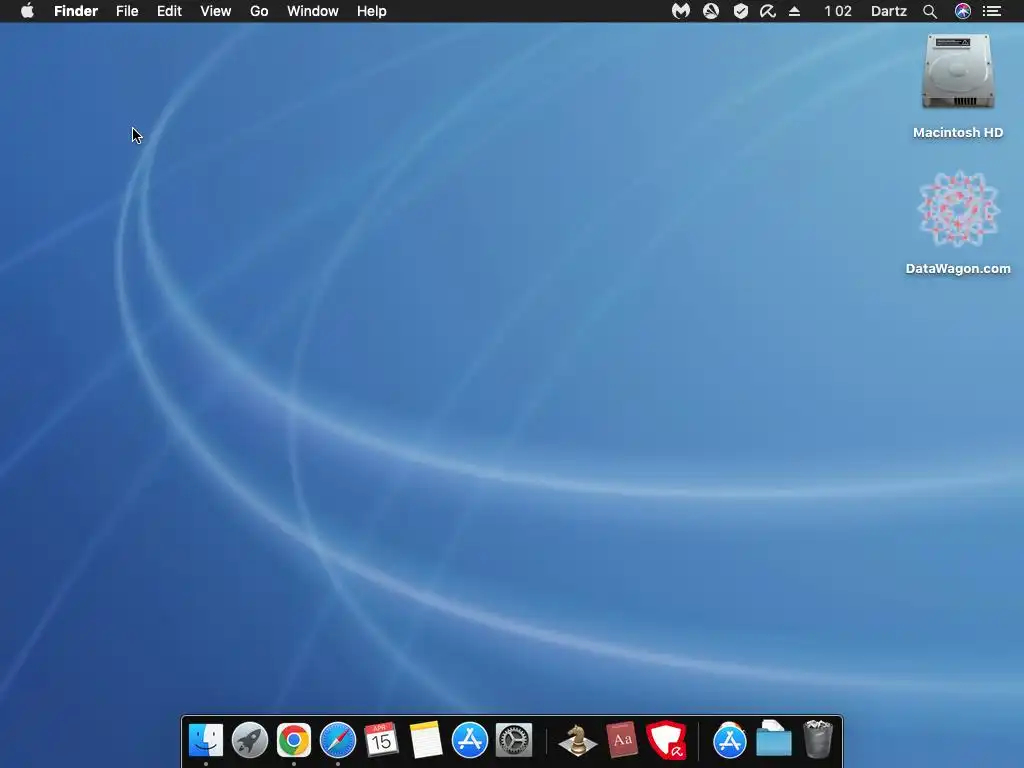Open Notes from the Dock
The image size is (1024, 768).
click(426, 740)
